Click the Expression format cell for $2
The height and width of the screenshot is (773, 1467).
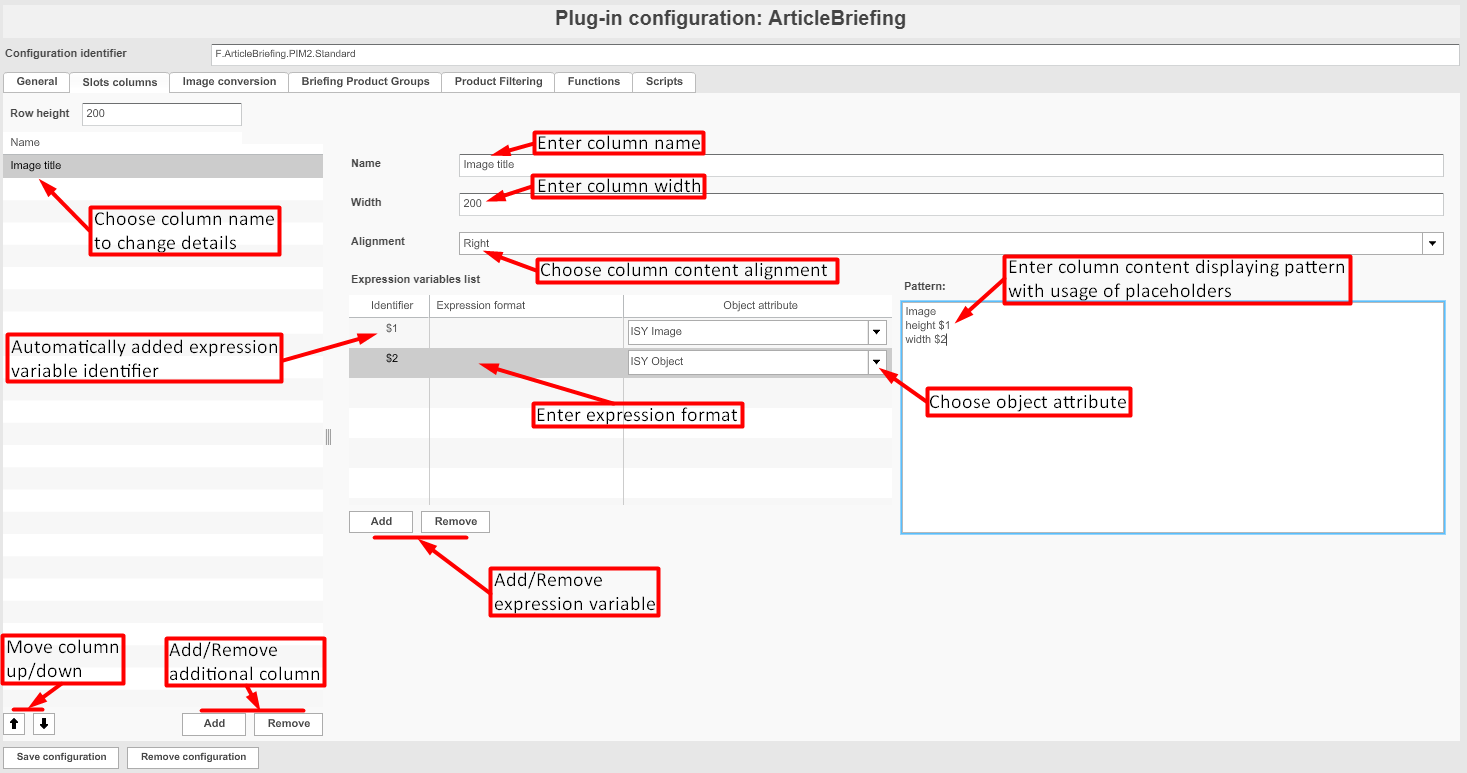[x=526, y=363]
